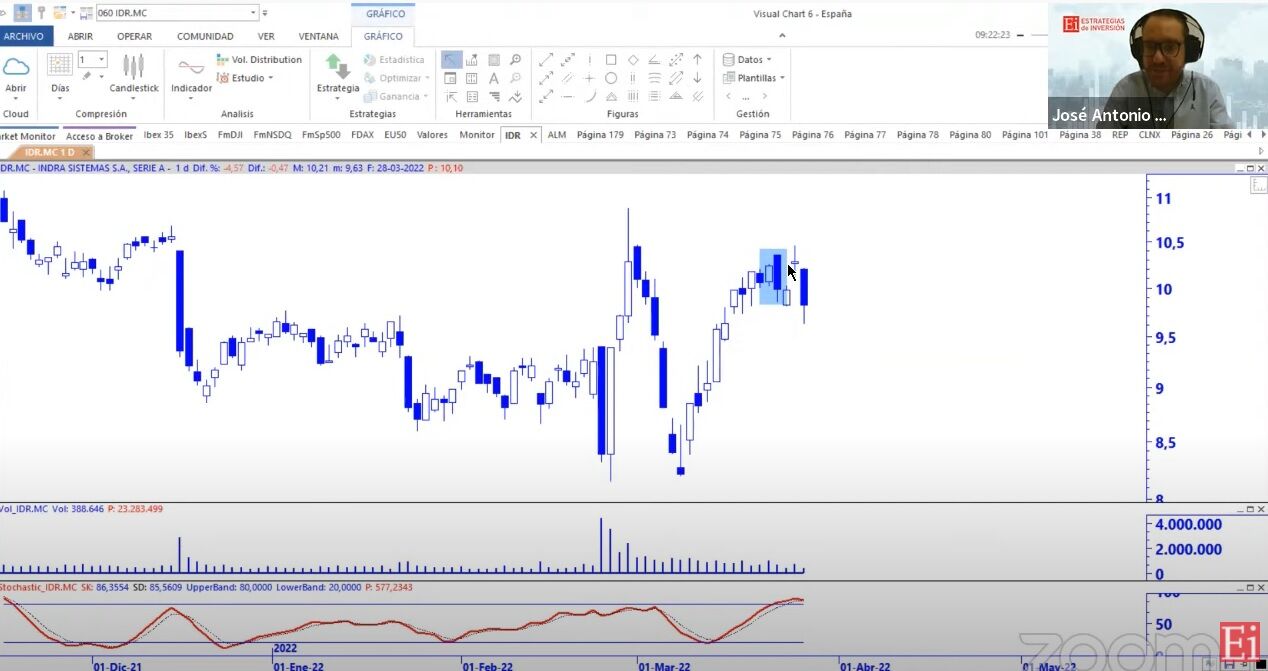Viewport: 1268px width, 671px height.
Task: Open the CLNX page tab
Action: pos(1150,135)
